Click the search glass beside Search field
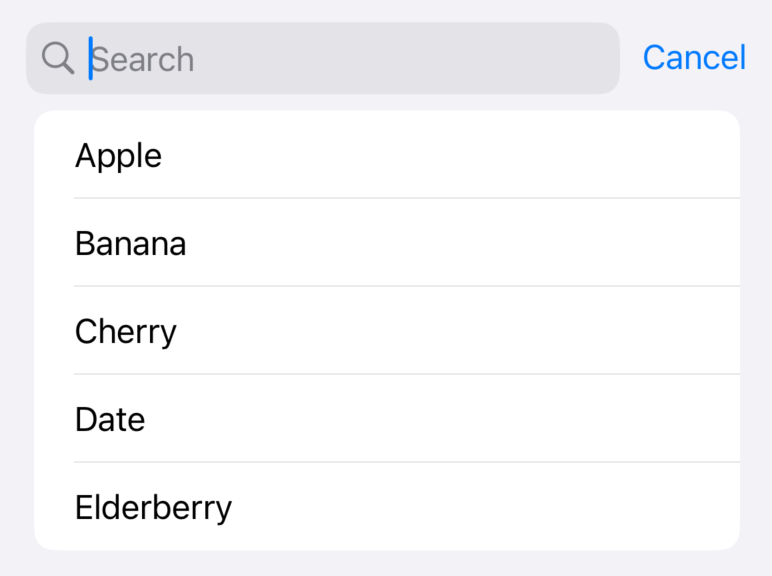This screenshot has width=772, height=576. click(x=58, y=59)
